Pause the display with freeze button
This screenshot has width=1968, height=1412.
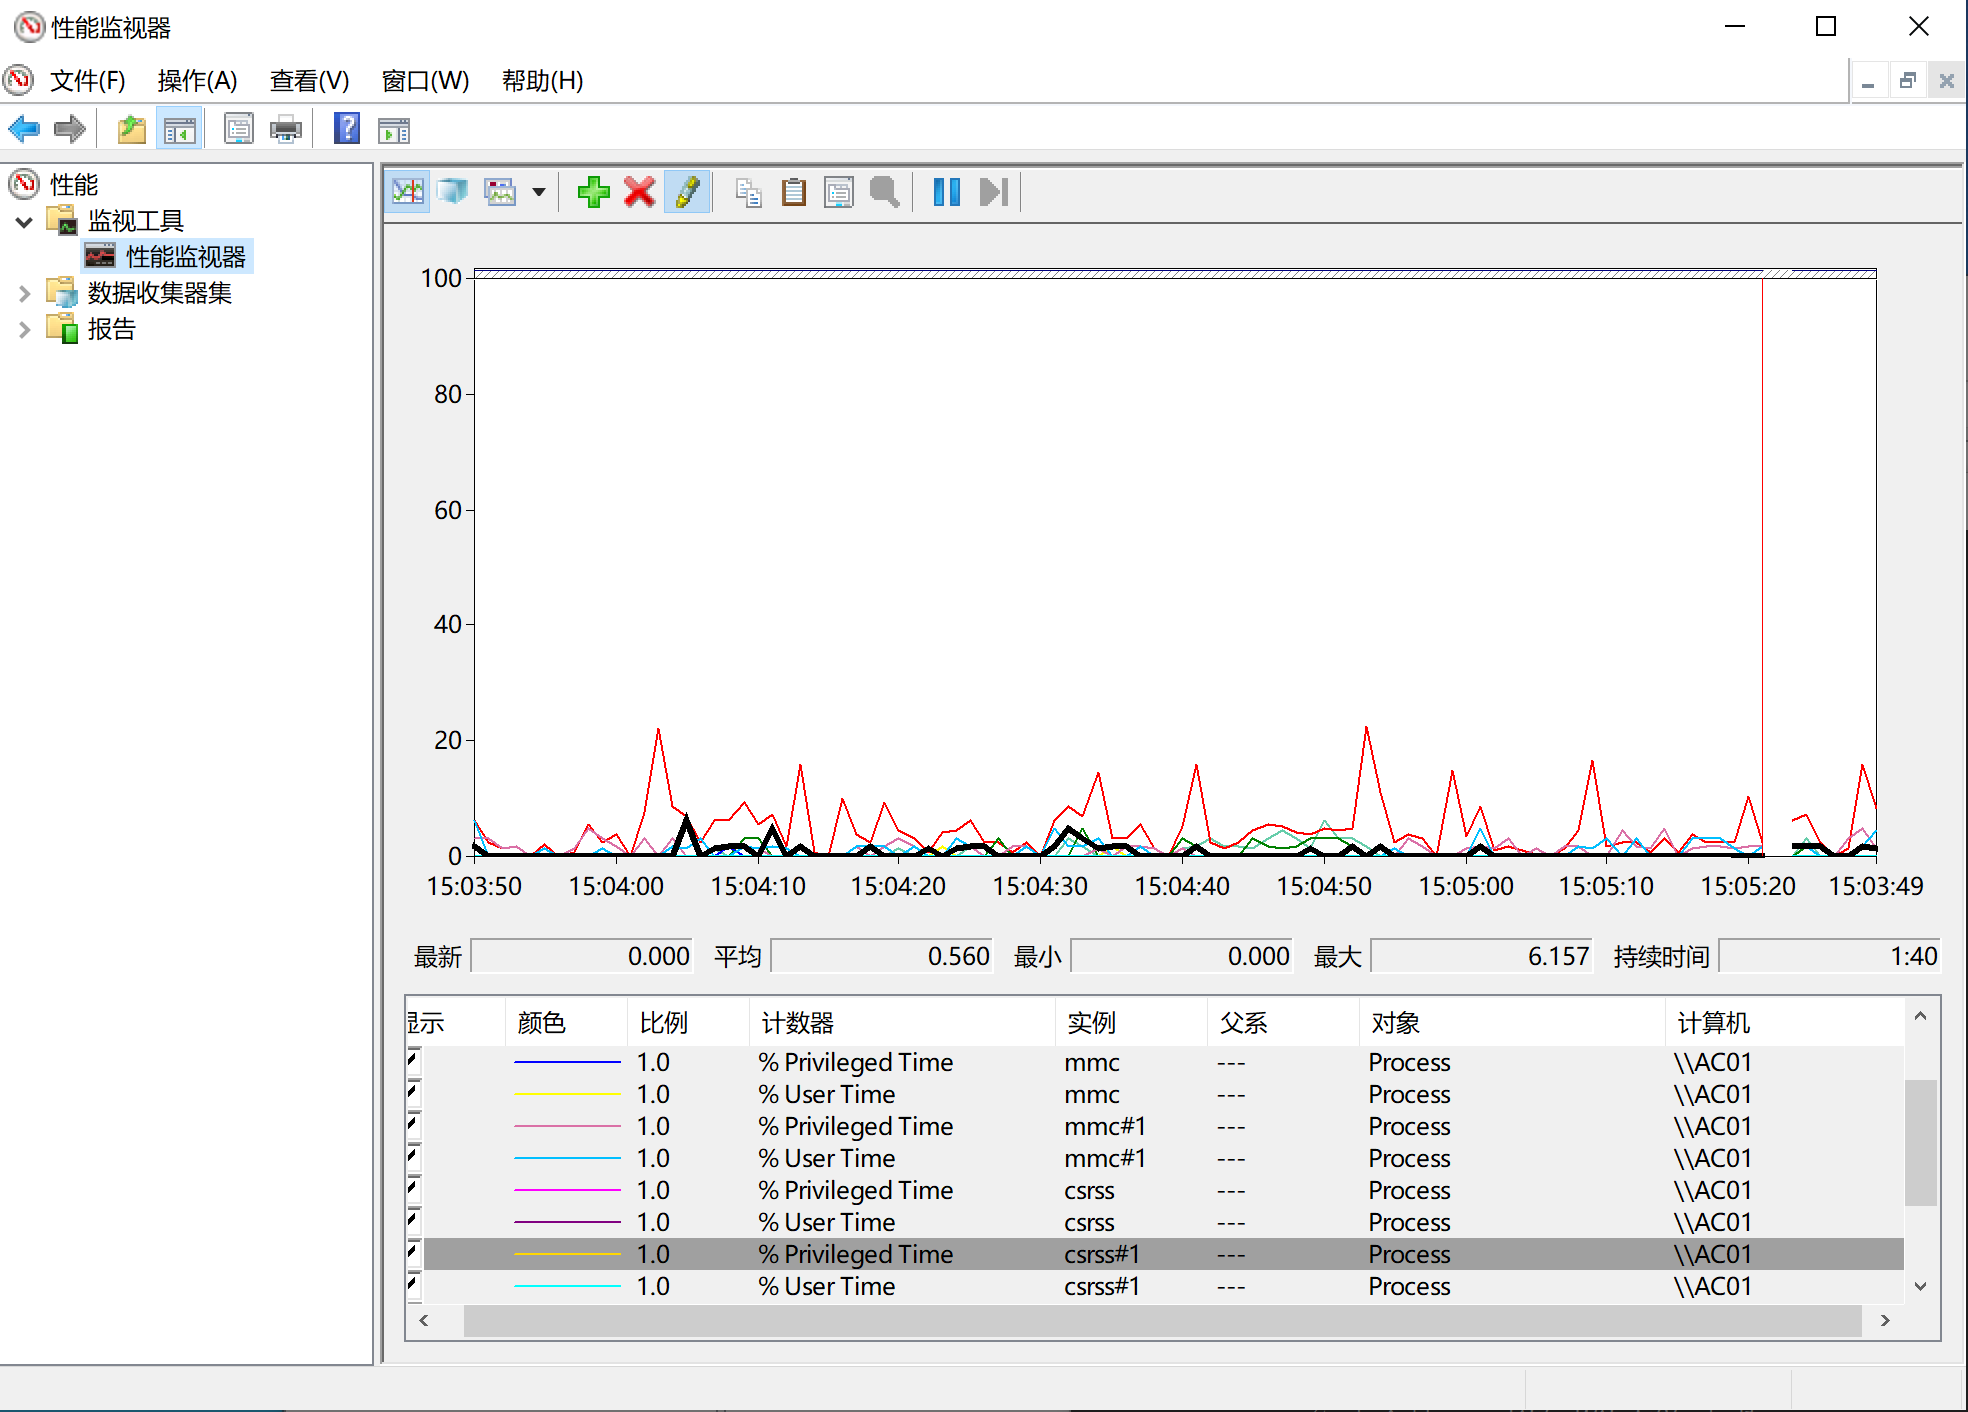point(946,192)
